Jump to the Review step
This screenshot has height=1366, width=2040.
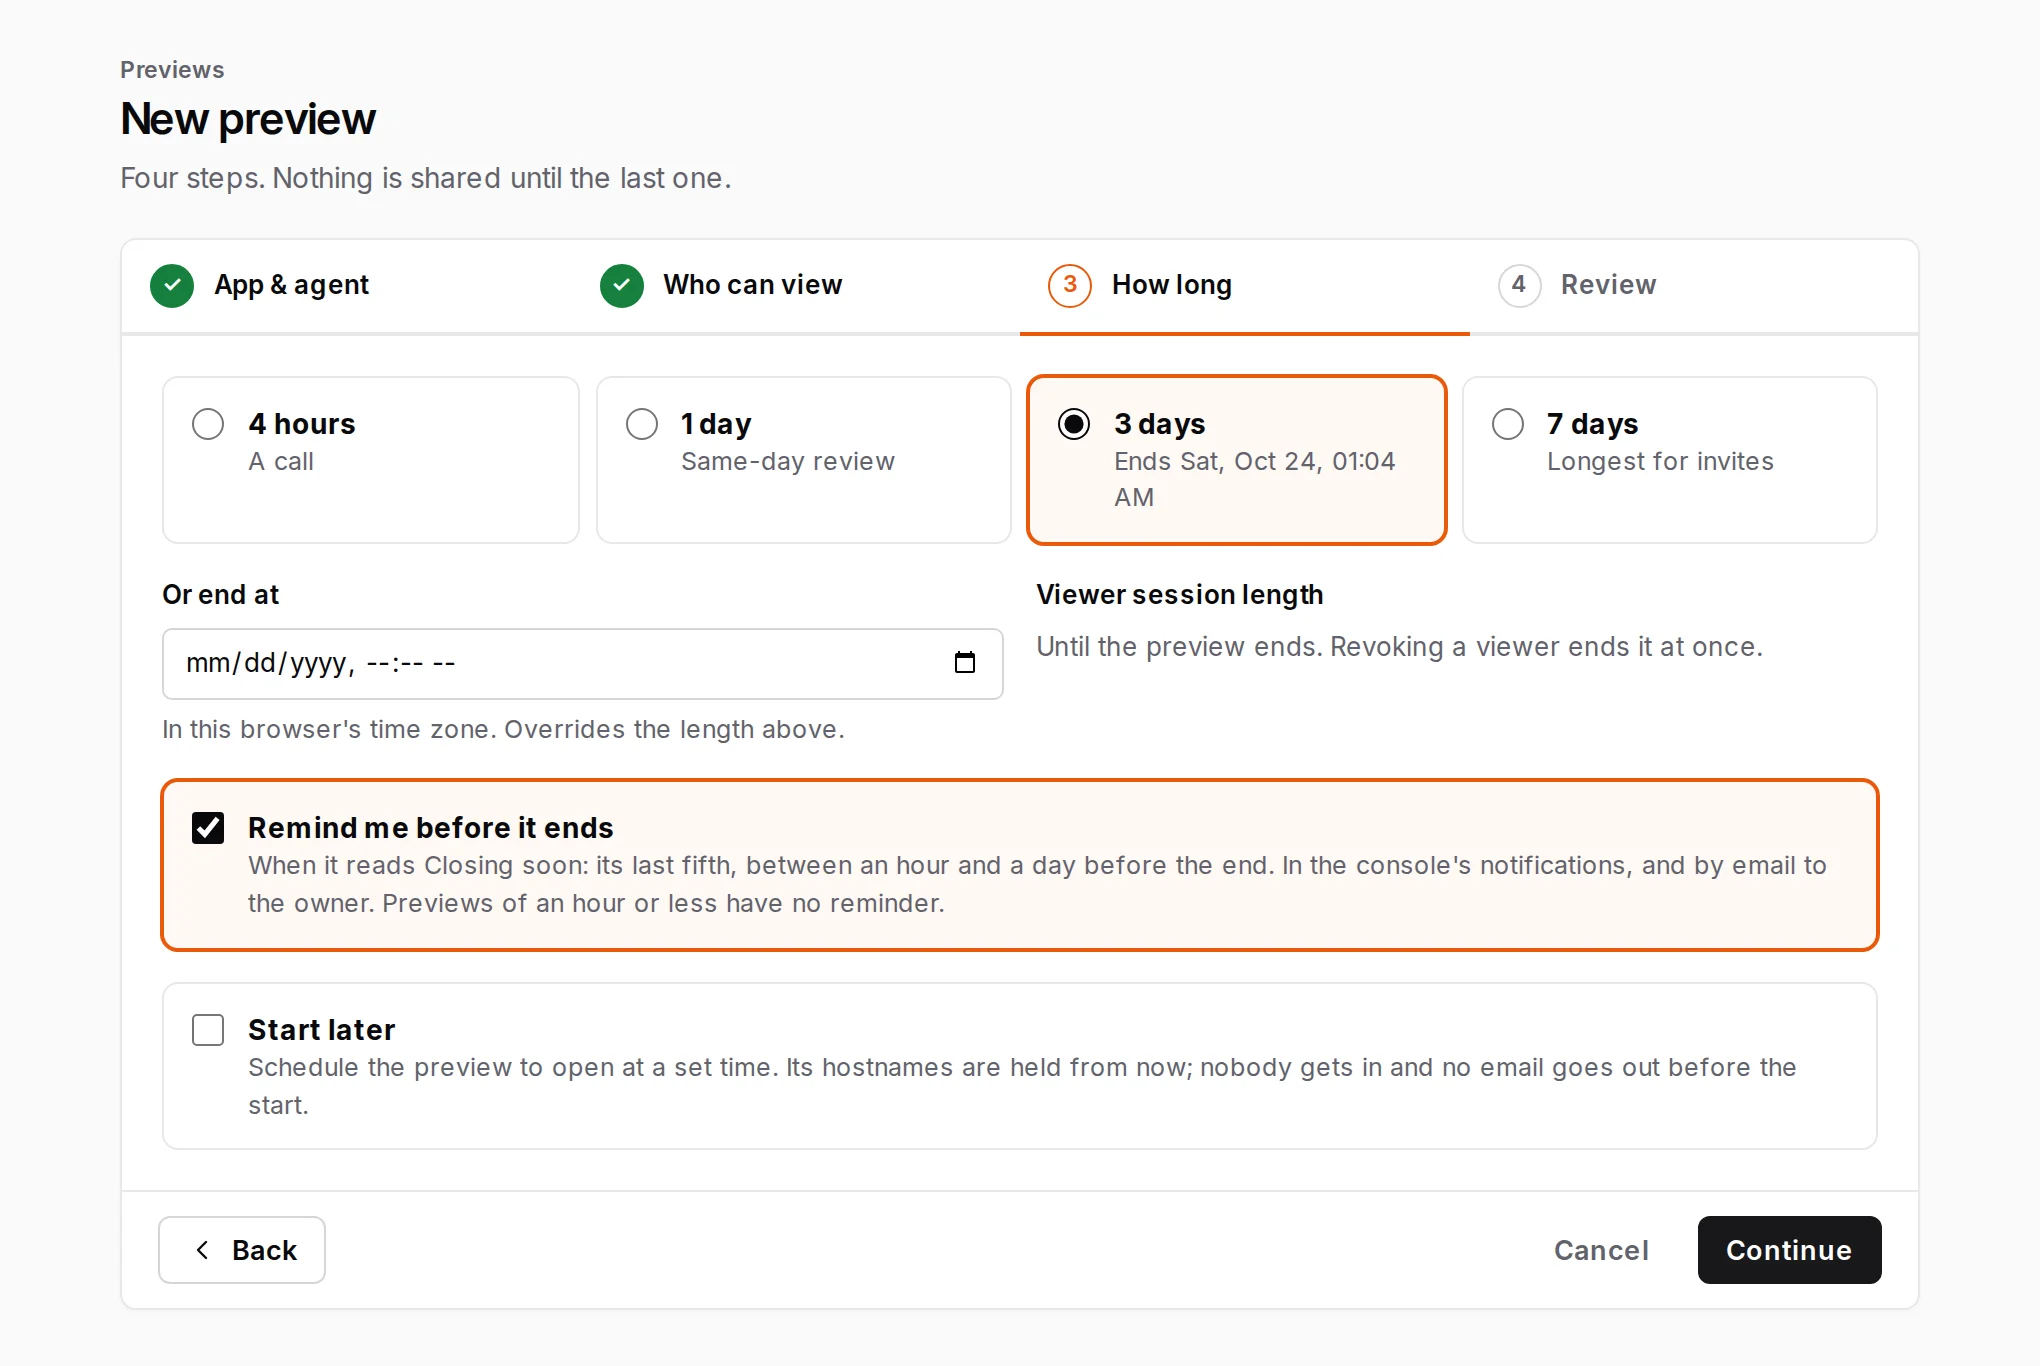click(1693, 286)
